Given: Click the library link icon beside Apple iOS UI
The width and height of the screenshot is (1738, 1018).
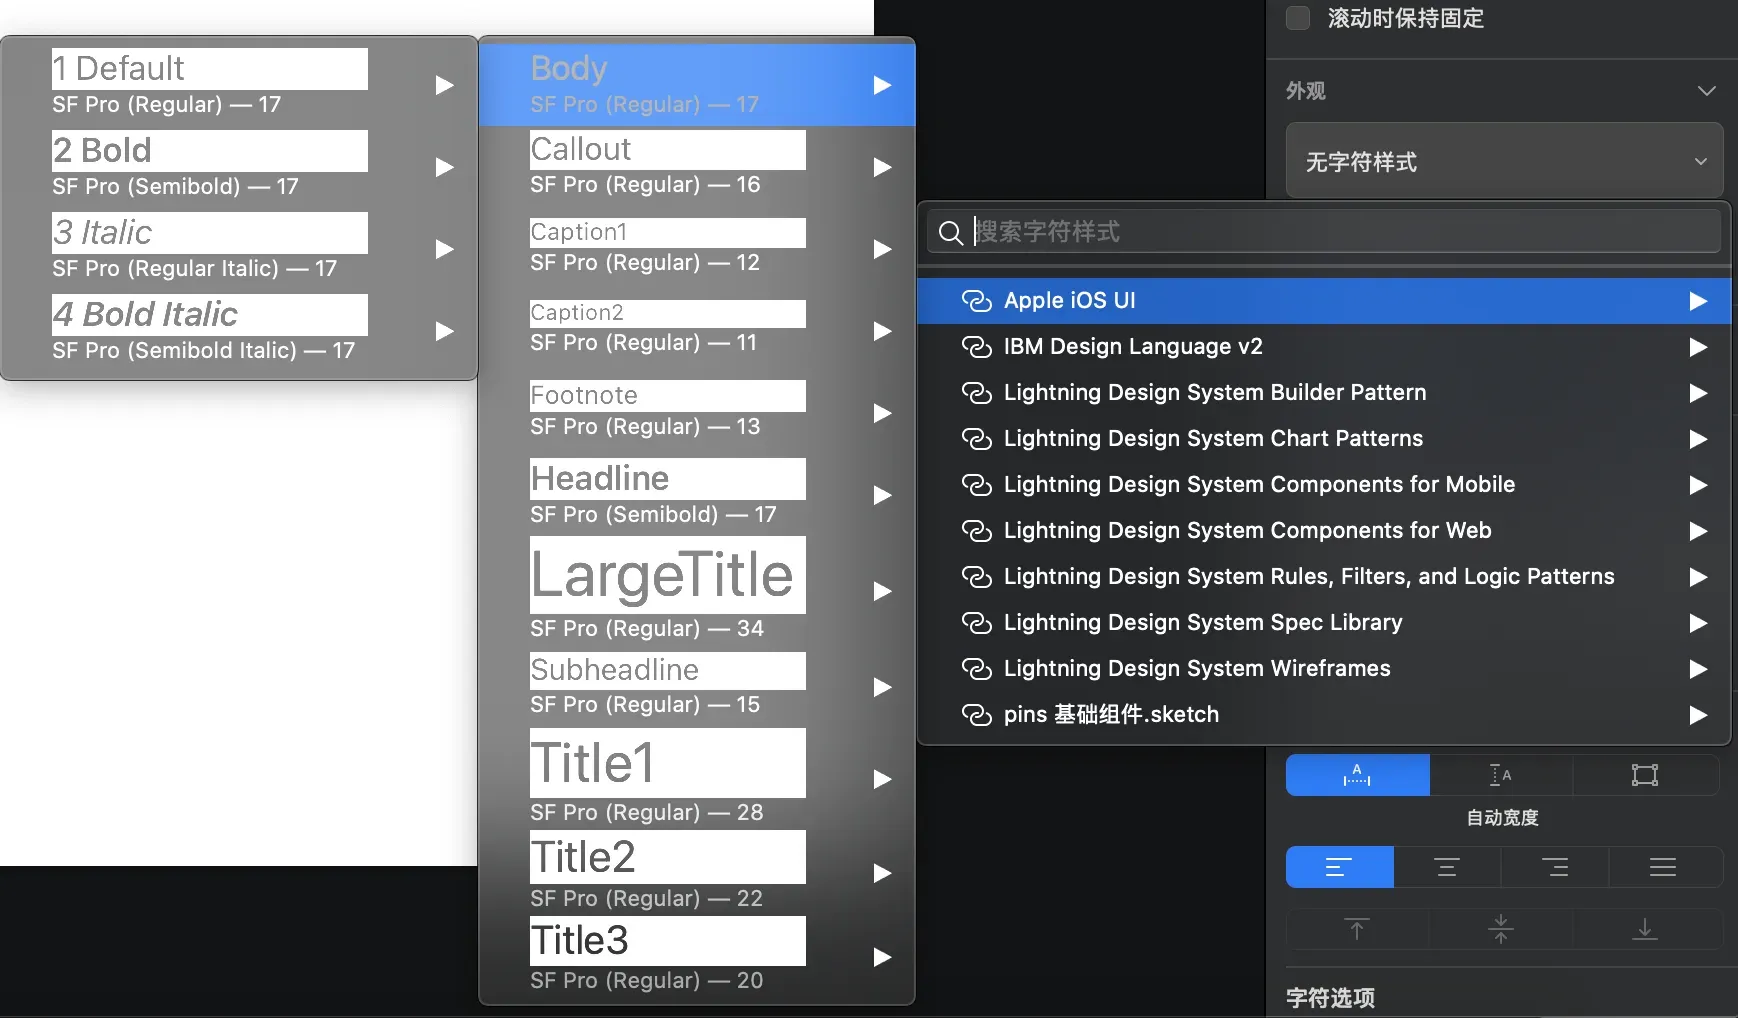Looking at the screenshot, I should [976, 301].
